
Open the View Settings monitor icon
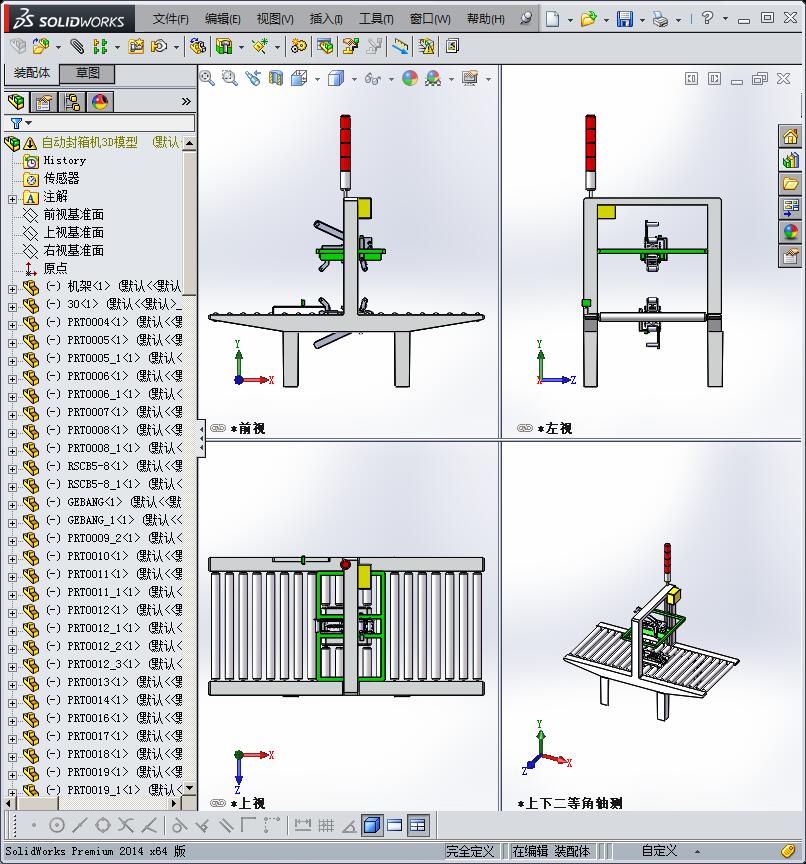click(x=470, y=78)
